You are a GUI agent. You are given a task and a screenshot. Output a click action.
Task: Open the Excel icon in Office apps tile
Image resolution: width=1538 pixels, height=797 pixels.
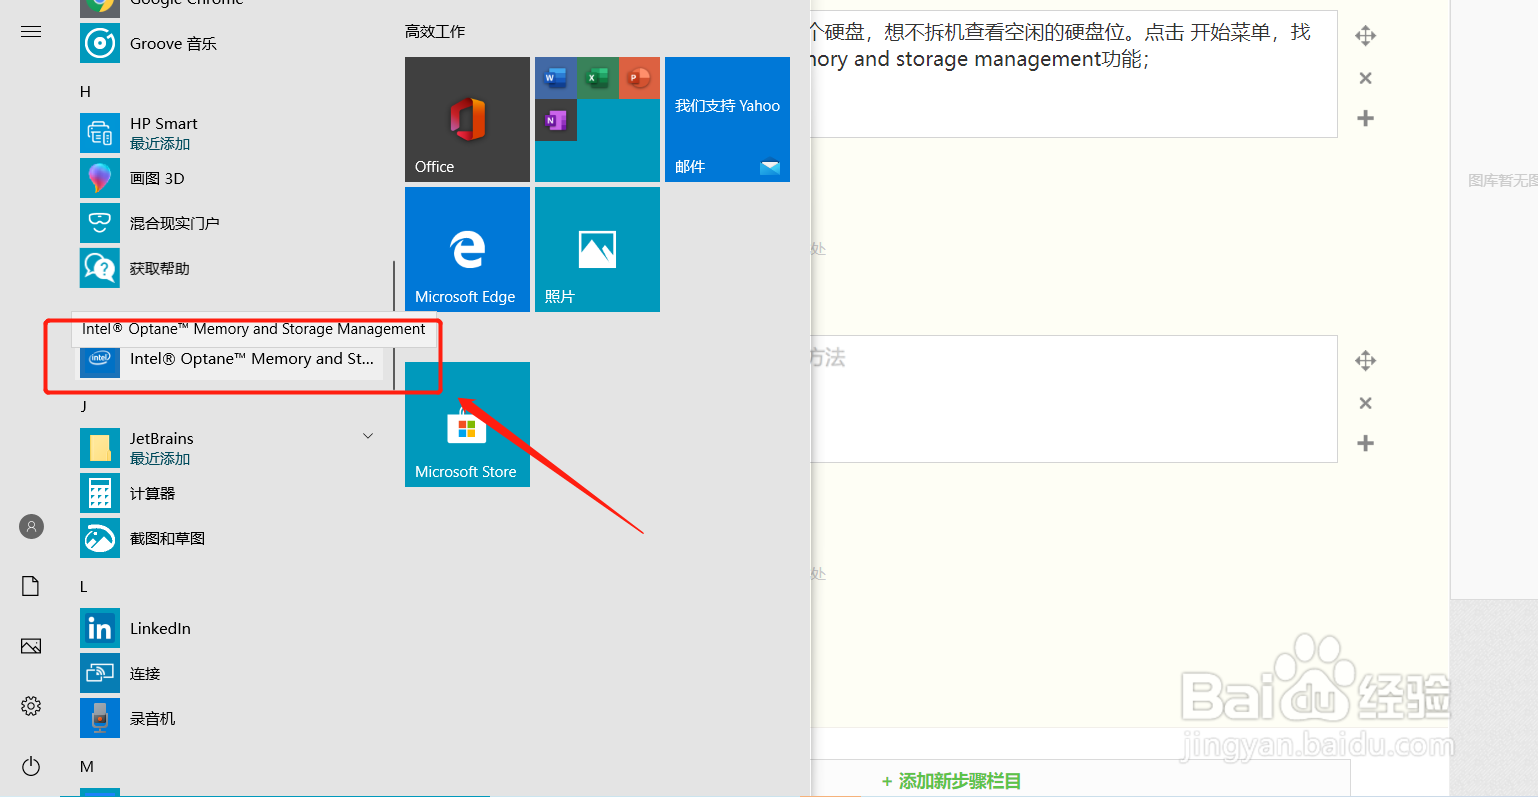[x=597, y=78]
